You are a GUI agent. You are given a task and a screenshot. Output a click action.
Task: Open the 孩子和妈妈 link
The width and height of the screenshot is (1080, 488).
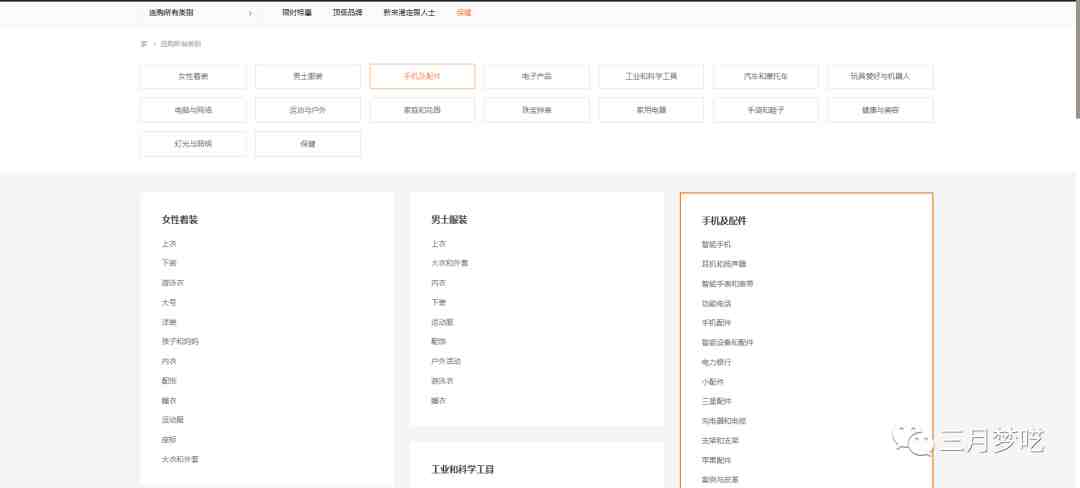tap(180, 341)
